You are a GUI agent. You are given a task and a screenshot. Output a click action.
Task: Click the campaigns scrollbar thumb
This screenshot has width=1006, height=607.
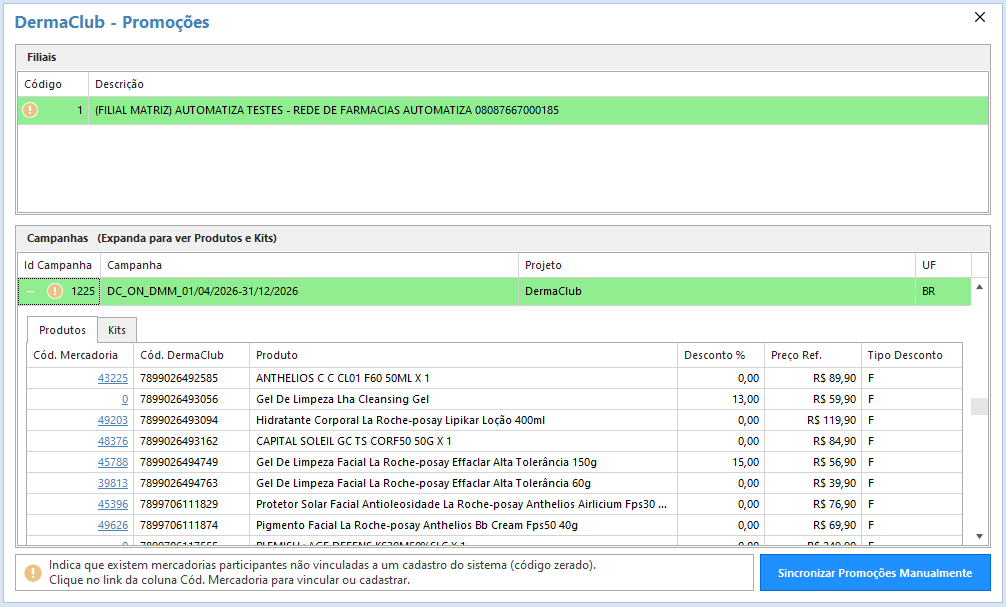979,407
